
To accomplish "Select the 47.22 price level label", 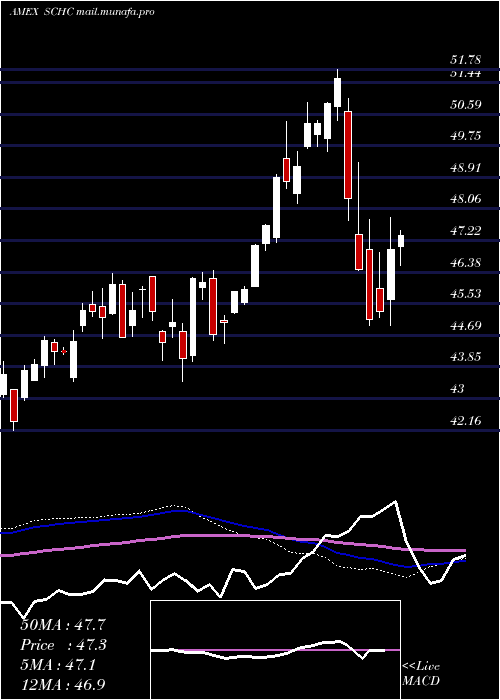I will click(x=465, y=231).
